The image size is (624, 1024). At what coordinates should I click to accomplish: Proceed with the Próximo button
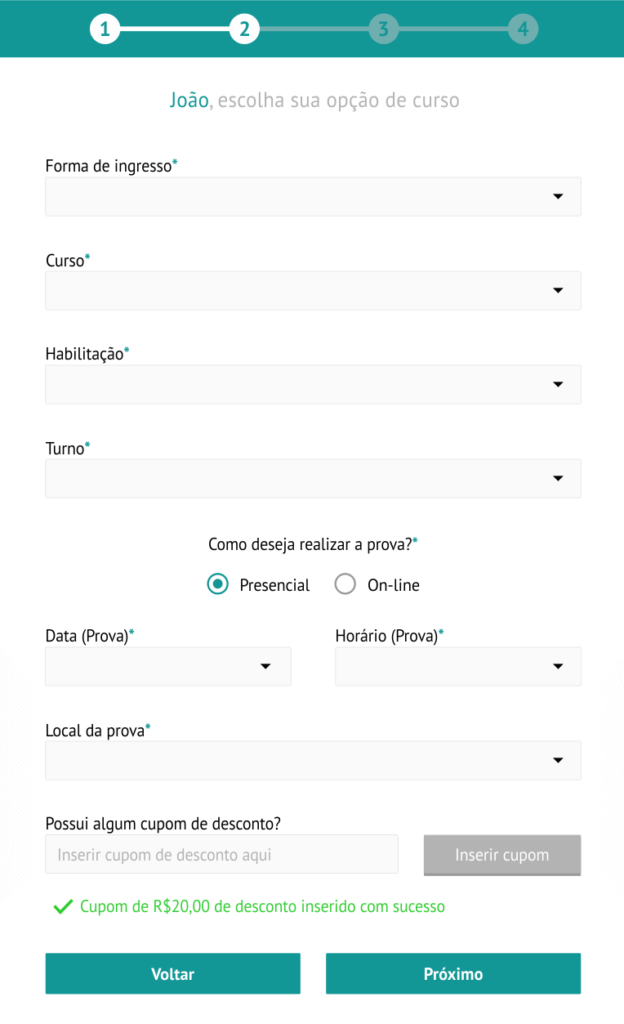coord(453,974)
